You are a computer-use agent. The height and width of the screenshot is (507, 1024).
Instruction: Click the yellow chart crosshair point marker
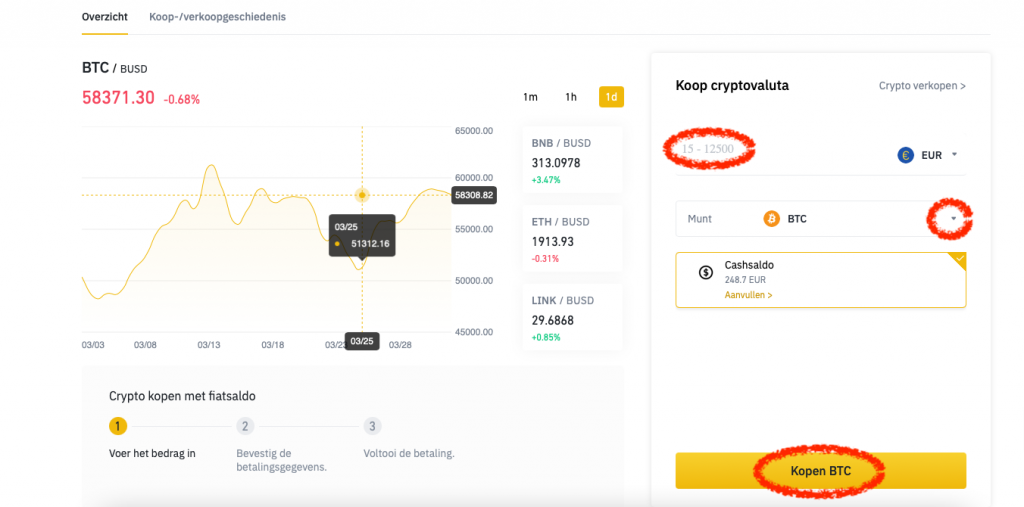tap(362, 195)
